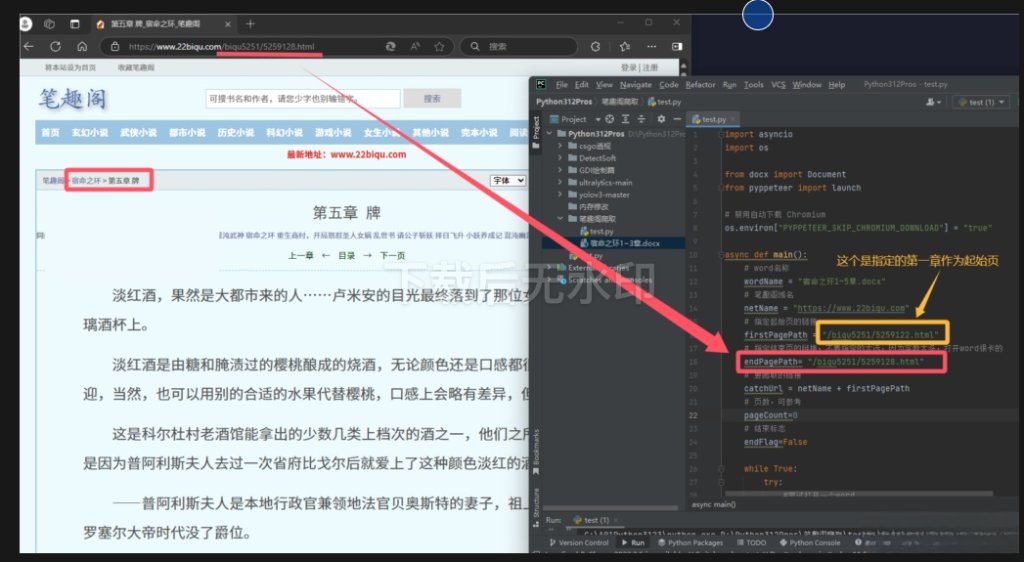Close the 第五章 牌 browser tab
Image resolution: width=1024 pixels, height=562 pixels.
(x=227, y=24)
